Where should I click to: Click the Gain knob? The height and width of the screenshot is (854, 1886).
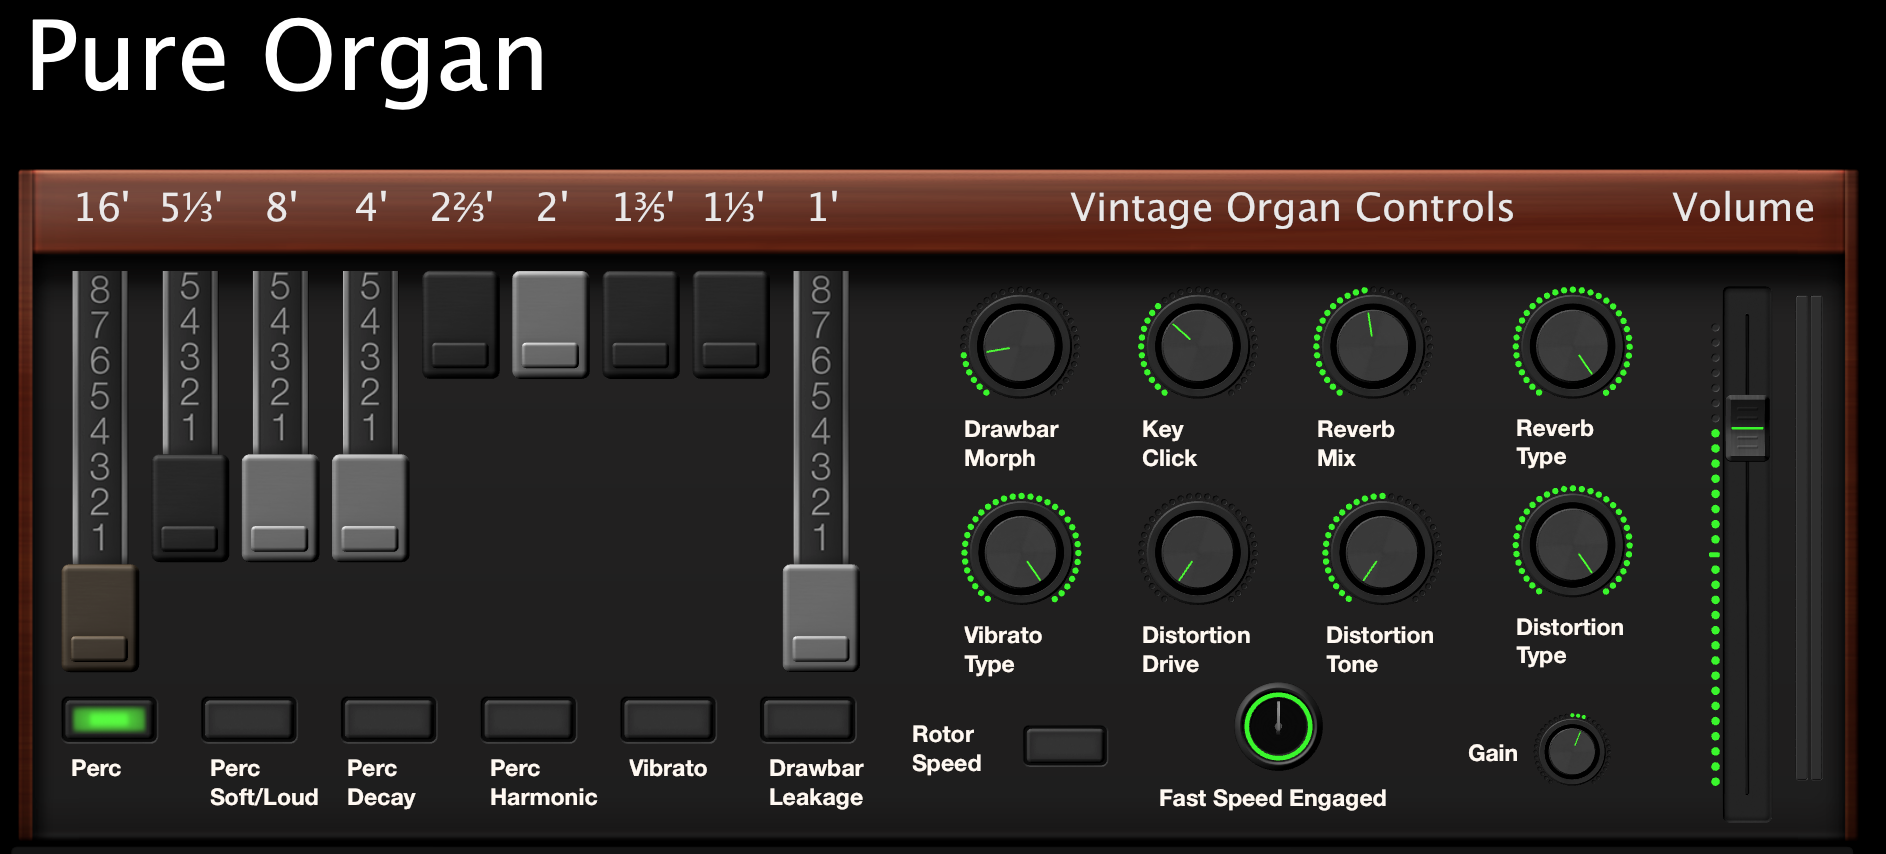click(x=1572, y=751)
